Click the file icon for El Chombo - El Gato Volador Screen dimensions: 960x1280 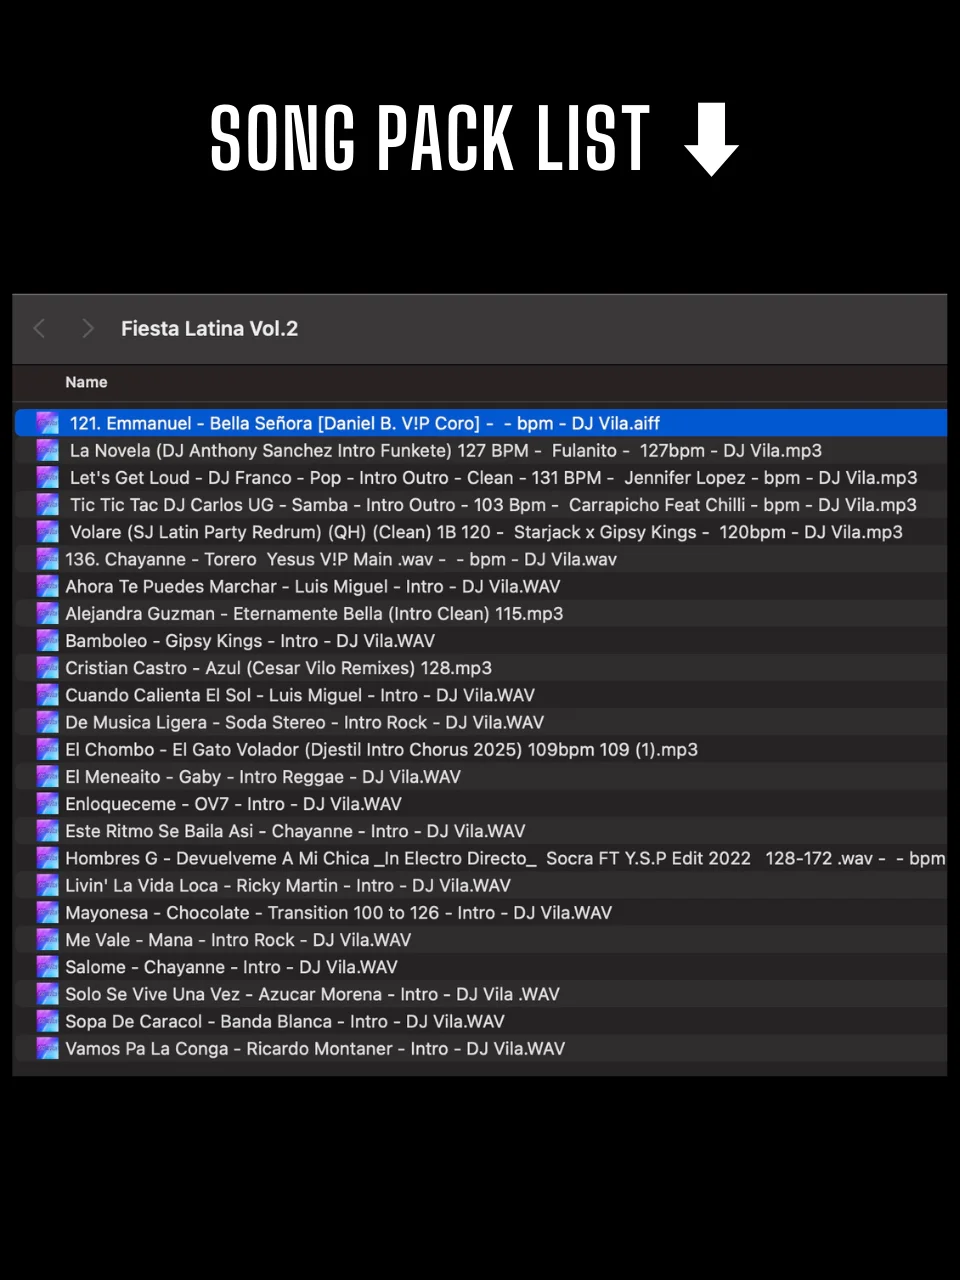pyautogui.click(x=47, y=749)
